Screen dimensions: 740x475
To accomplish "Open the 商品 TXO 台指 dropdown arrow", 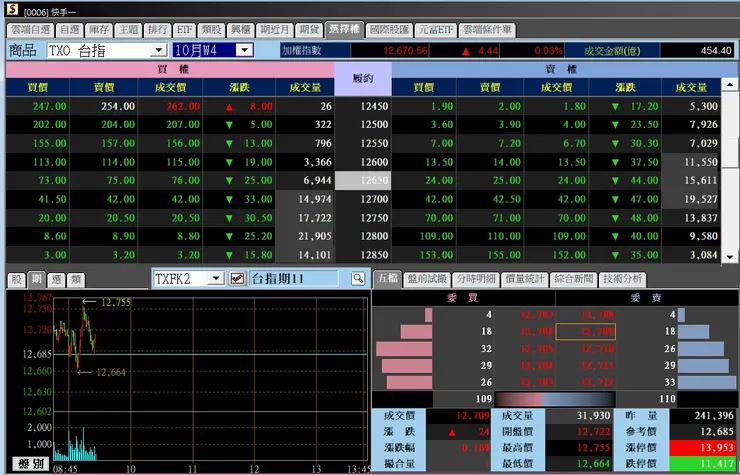I will tap(159, 50).
